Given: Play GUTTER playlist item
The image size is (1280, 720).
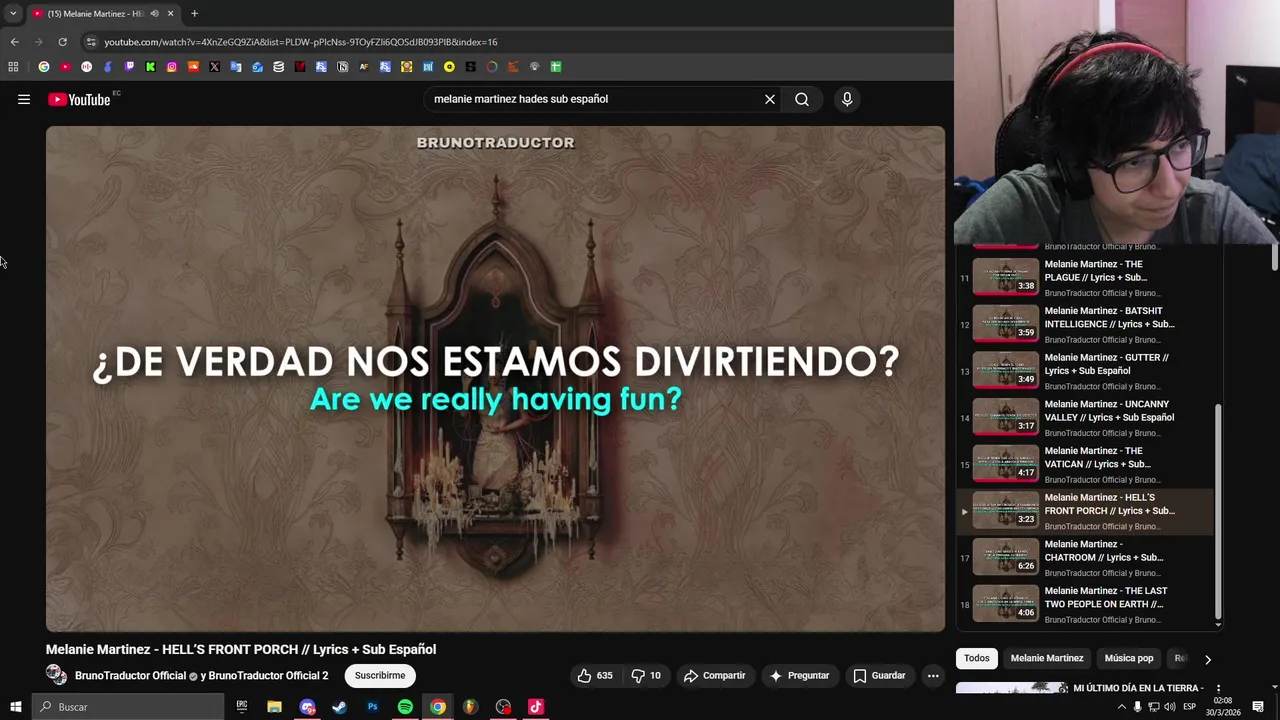Looking at the screenshot, I should [x=1085, y=371].
